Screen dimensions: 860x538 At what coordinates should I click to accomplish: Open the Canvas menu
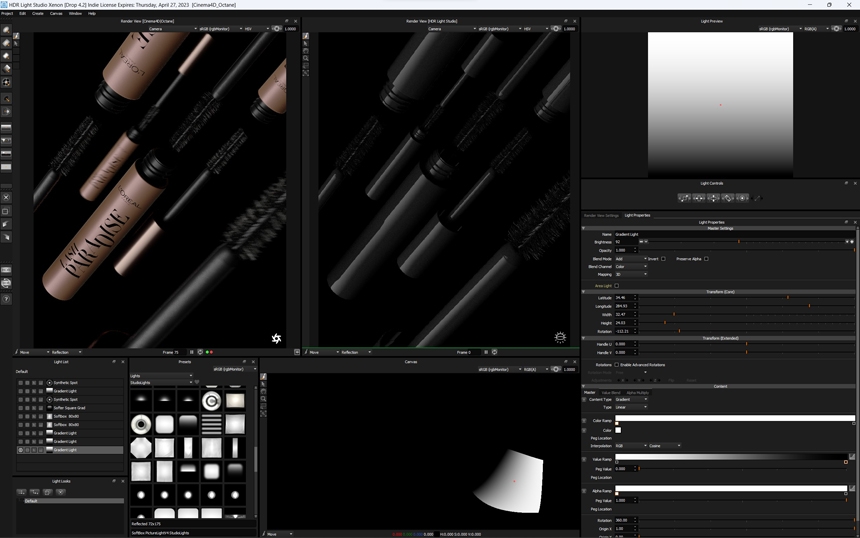[x=56, y=13]
